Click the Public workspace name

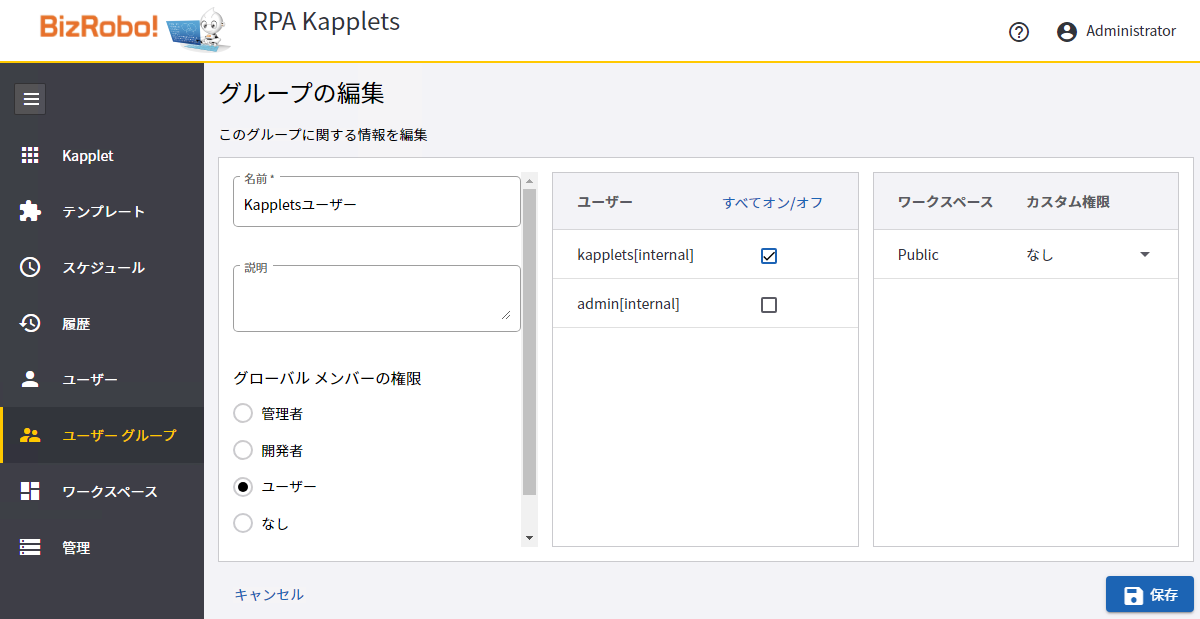click(x=918, y=255)
